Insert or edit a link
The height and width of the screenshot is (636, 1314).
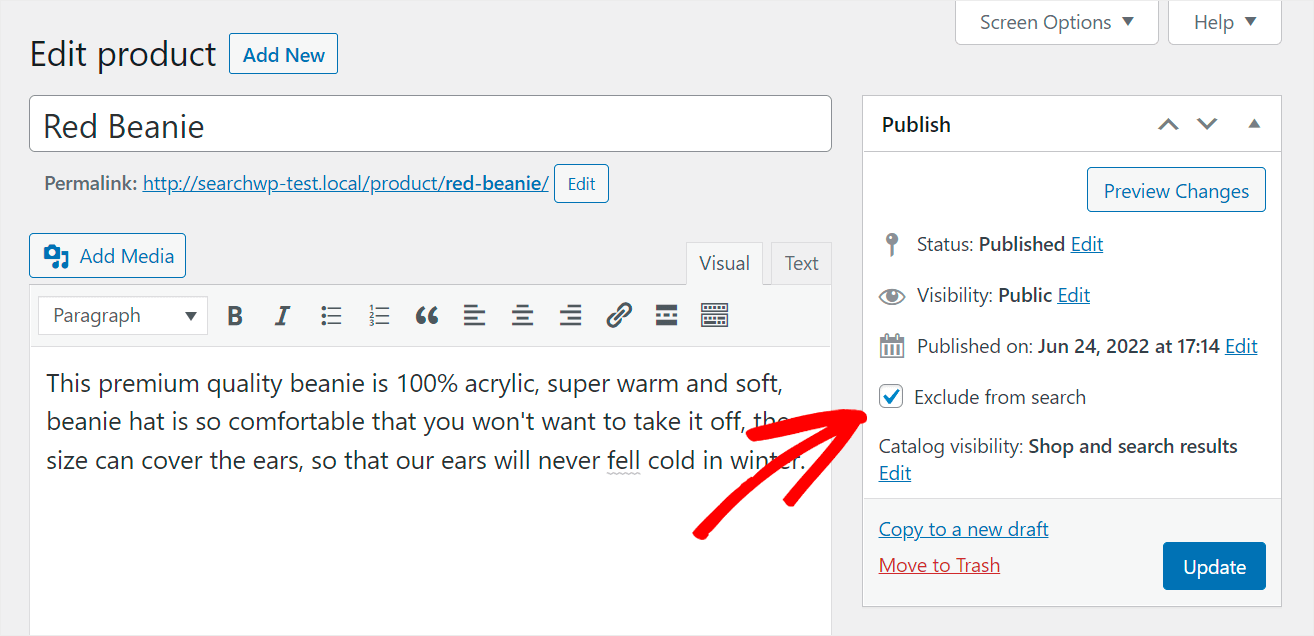click(x=619, y=316)
